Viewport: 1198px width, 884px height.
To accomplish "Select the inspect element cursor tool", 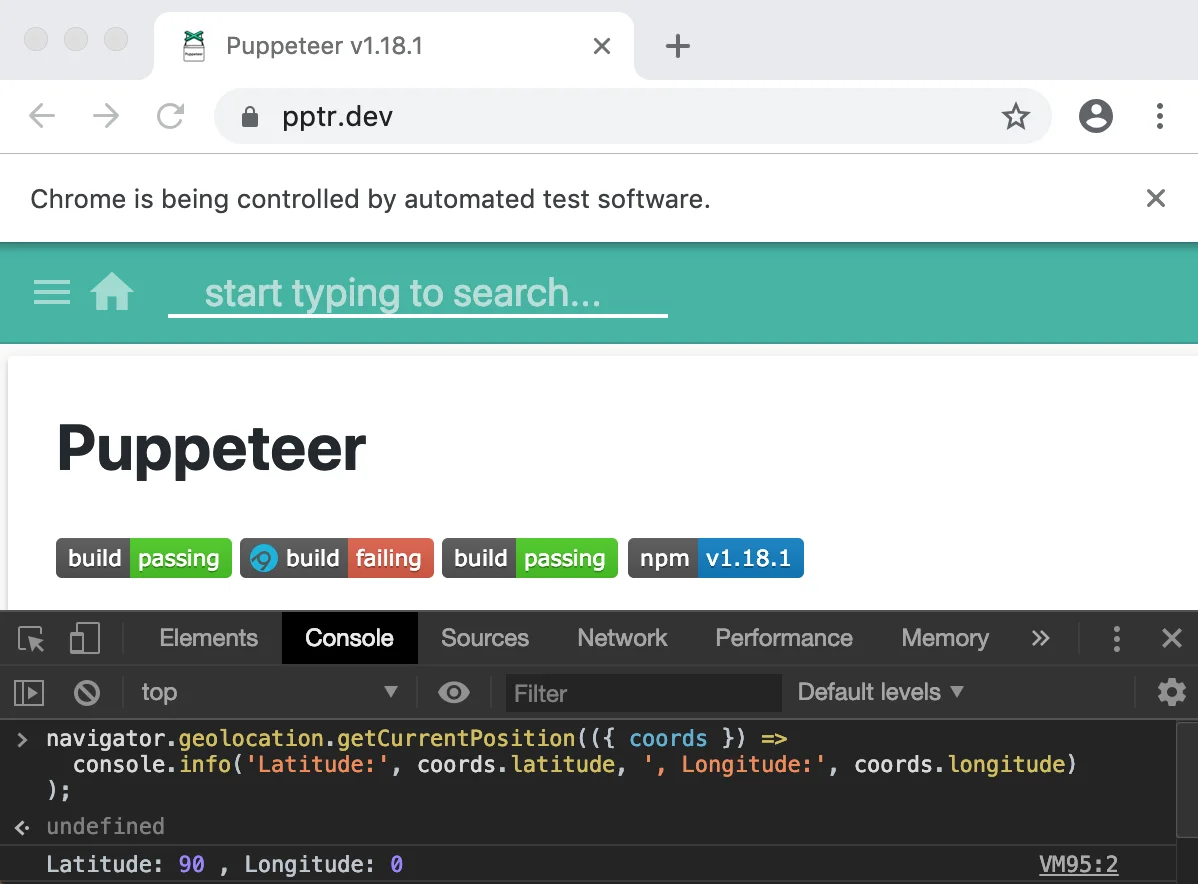I will point(29,638).
